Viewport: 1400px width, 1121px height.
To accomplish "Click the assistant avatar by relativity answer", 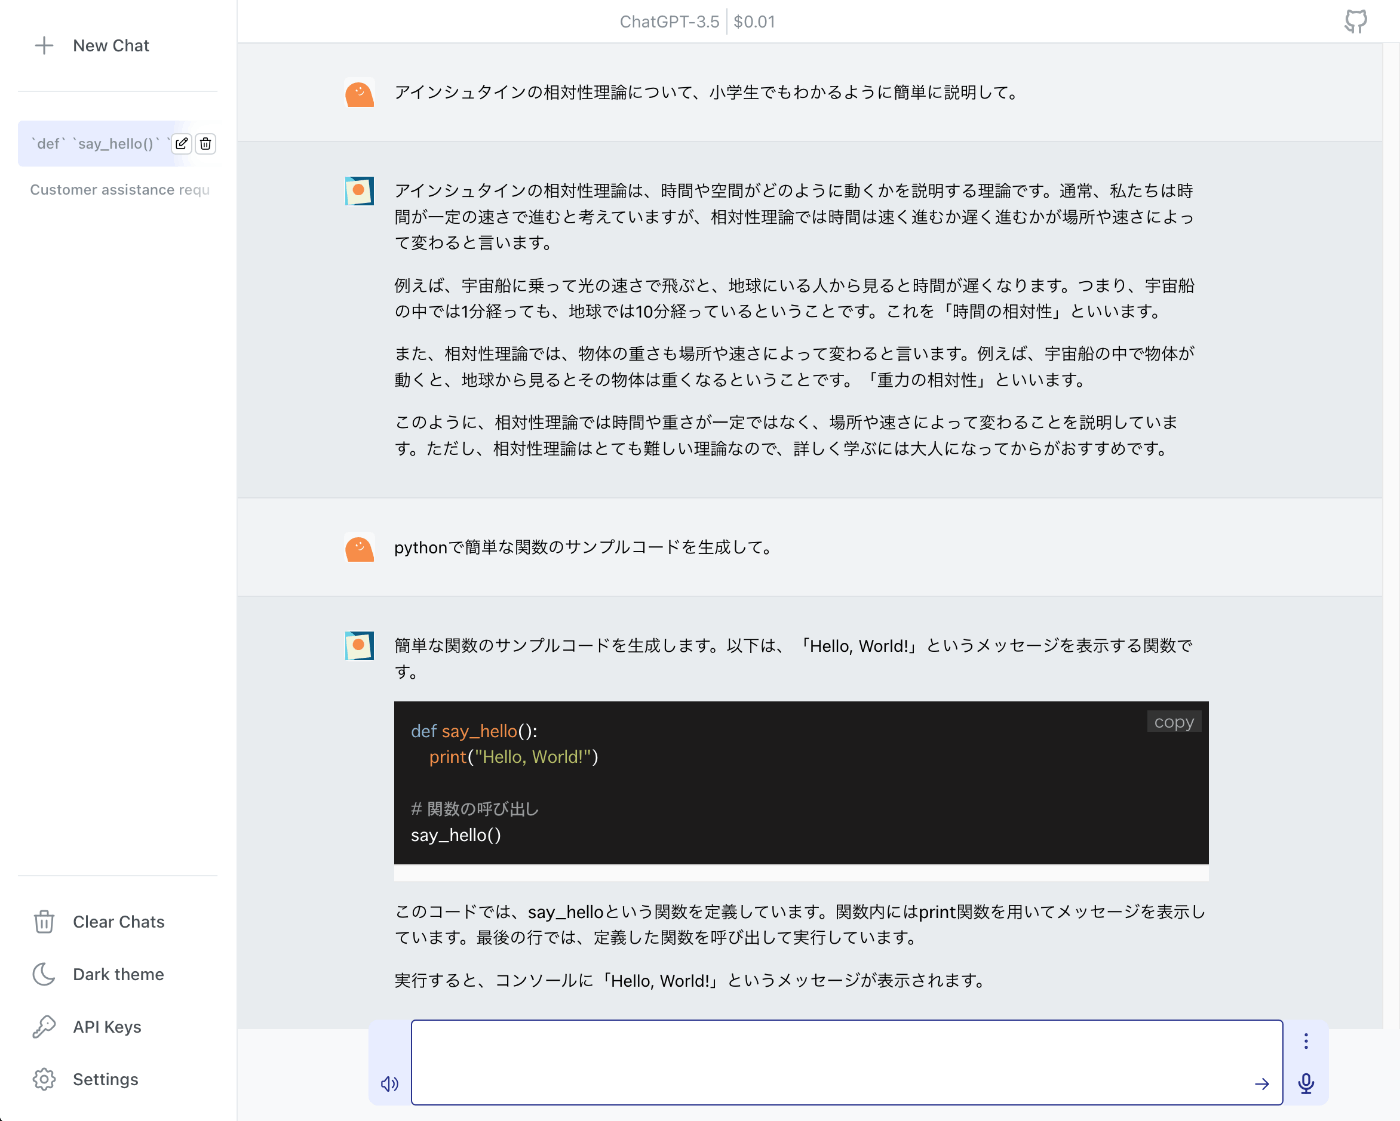I will pos(359,191).
